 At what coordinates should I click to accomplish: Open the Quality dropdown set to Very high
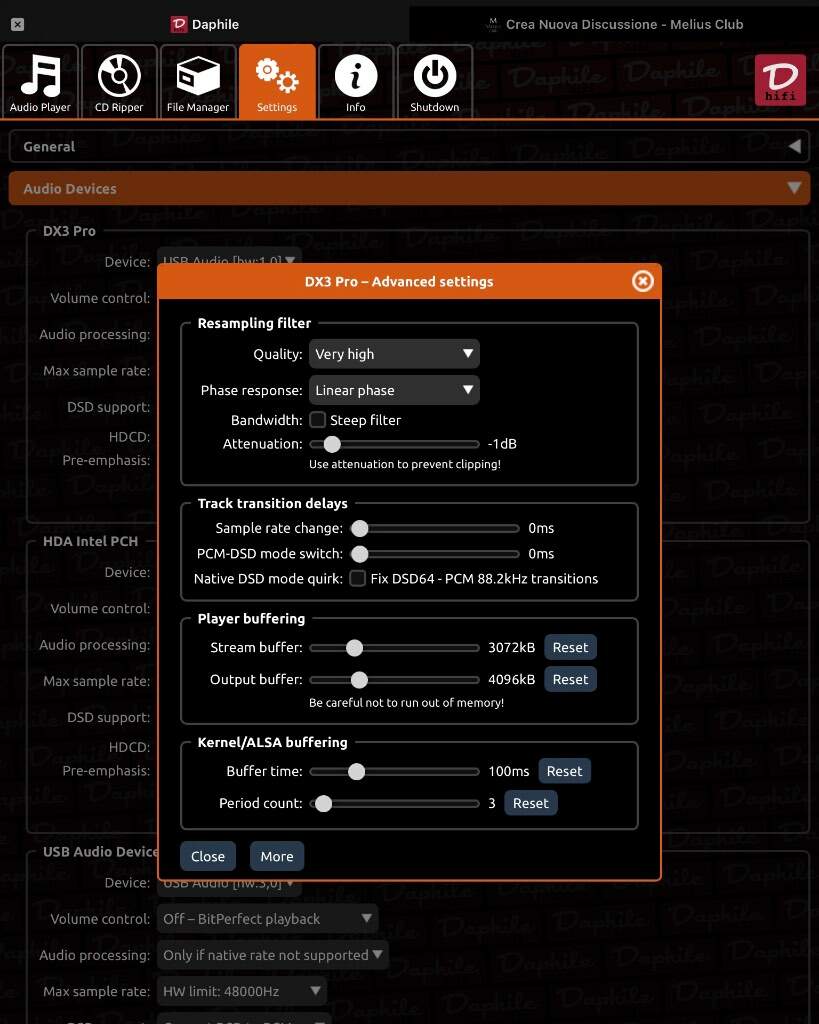click(394, 354)
